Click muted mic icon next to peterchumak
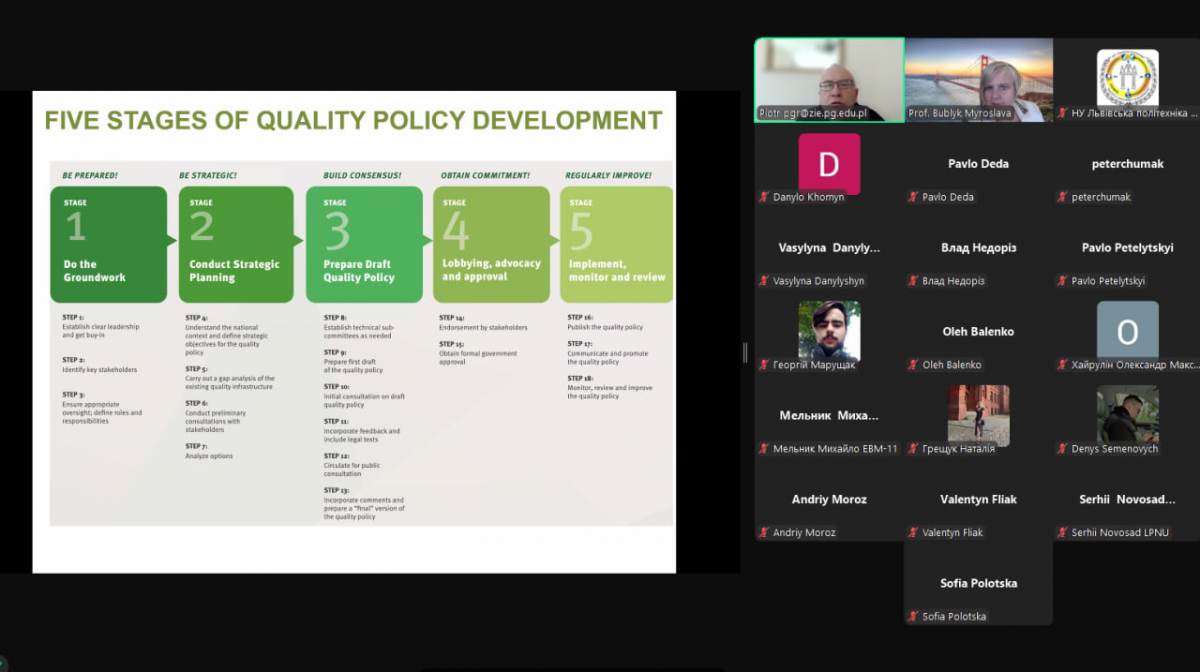Image resolution: width=1200 pixels, height=672 pixels. [1062, 197]
